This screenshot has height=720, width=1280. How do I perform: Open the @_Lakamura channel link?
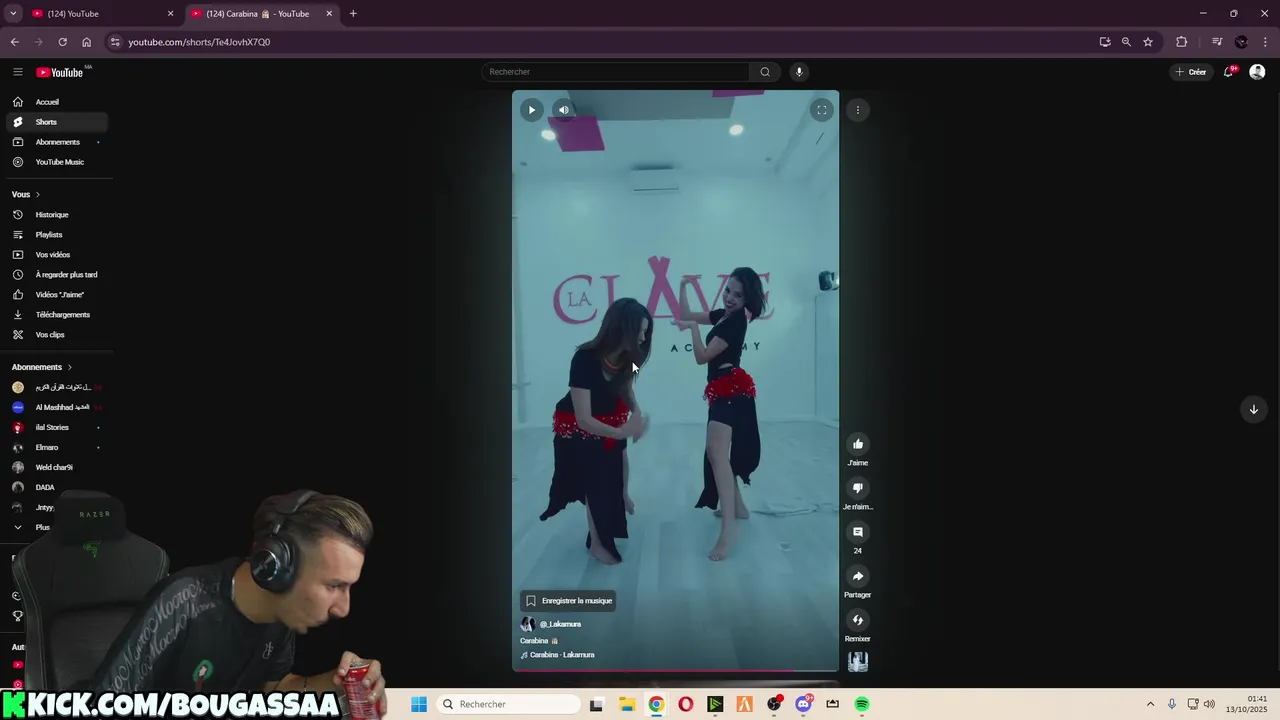pos(560,624)
